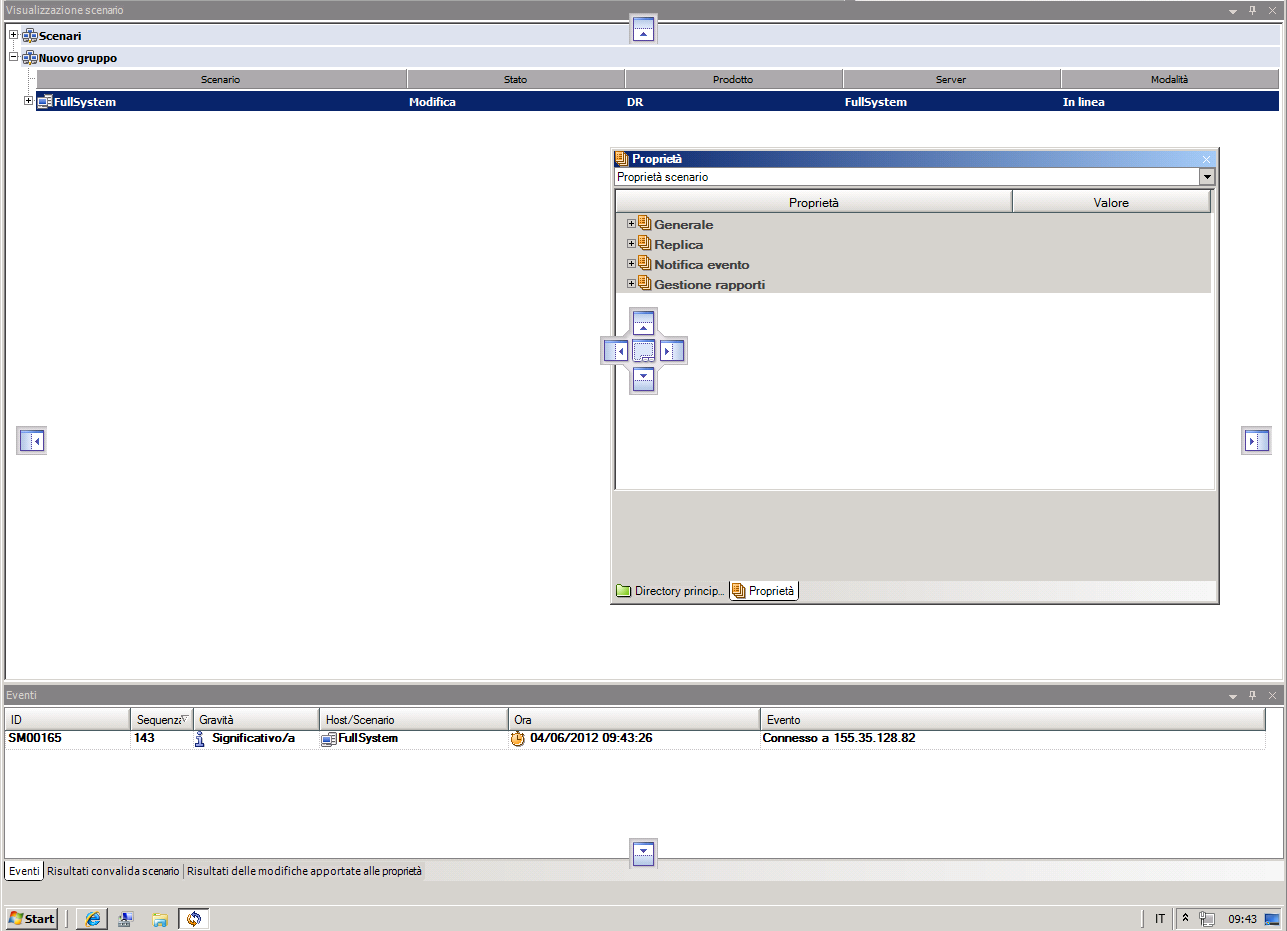1287x931 pixels.
Task: Click the down arrow in the center docking cluster
Action: tap(644, 379)
